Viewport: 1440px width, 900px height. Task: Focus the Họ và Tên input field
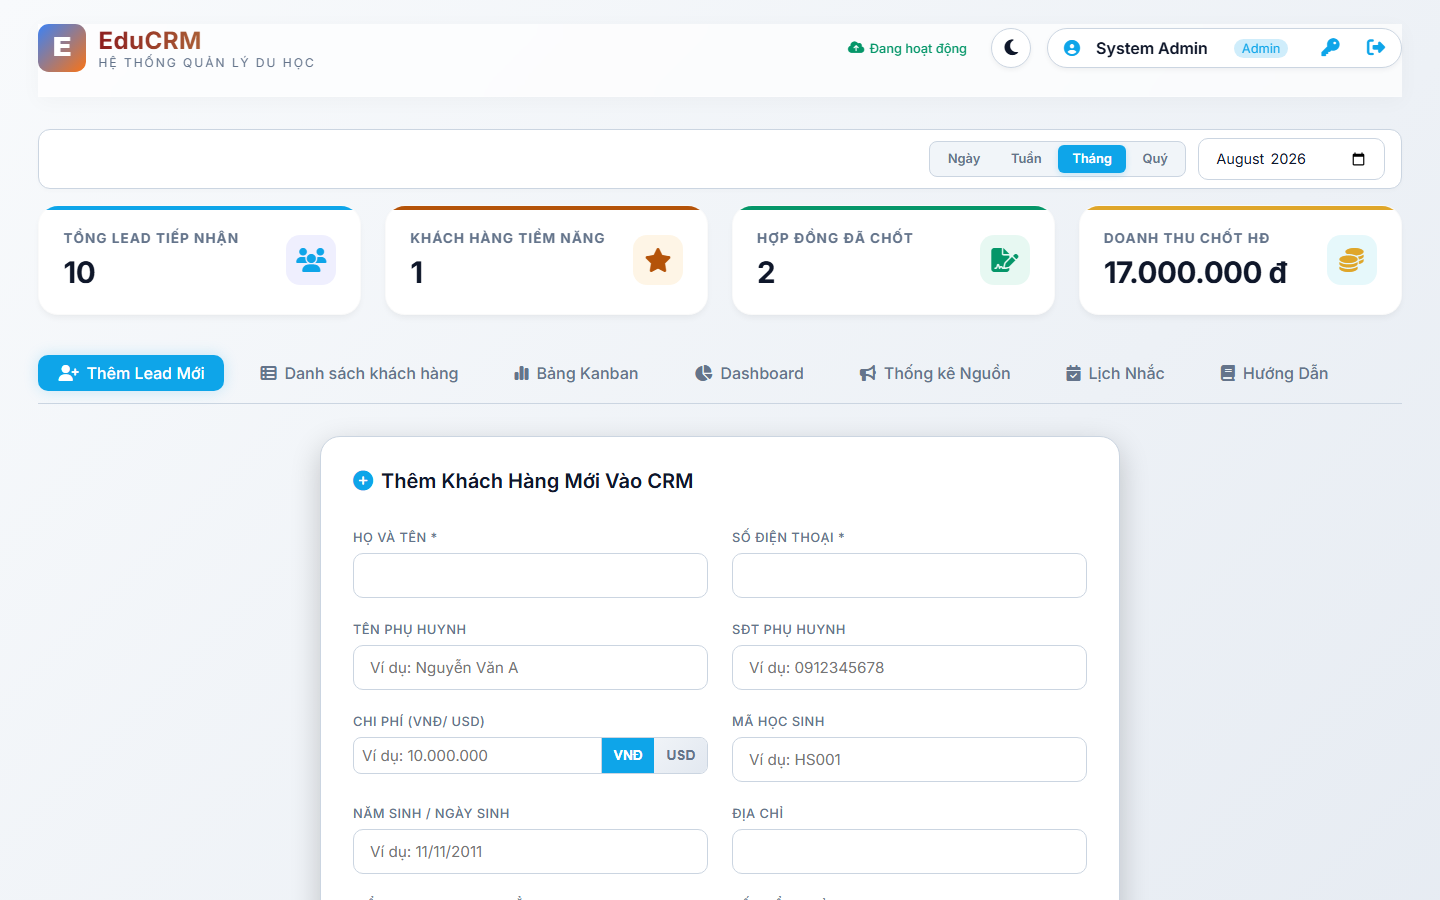click(530, 576)
